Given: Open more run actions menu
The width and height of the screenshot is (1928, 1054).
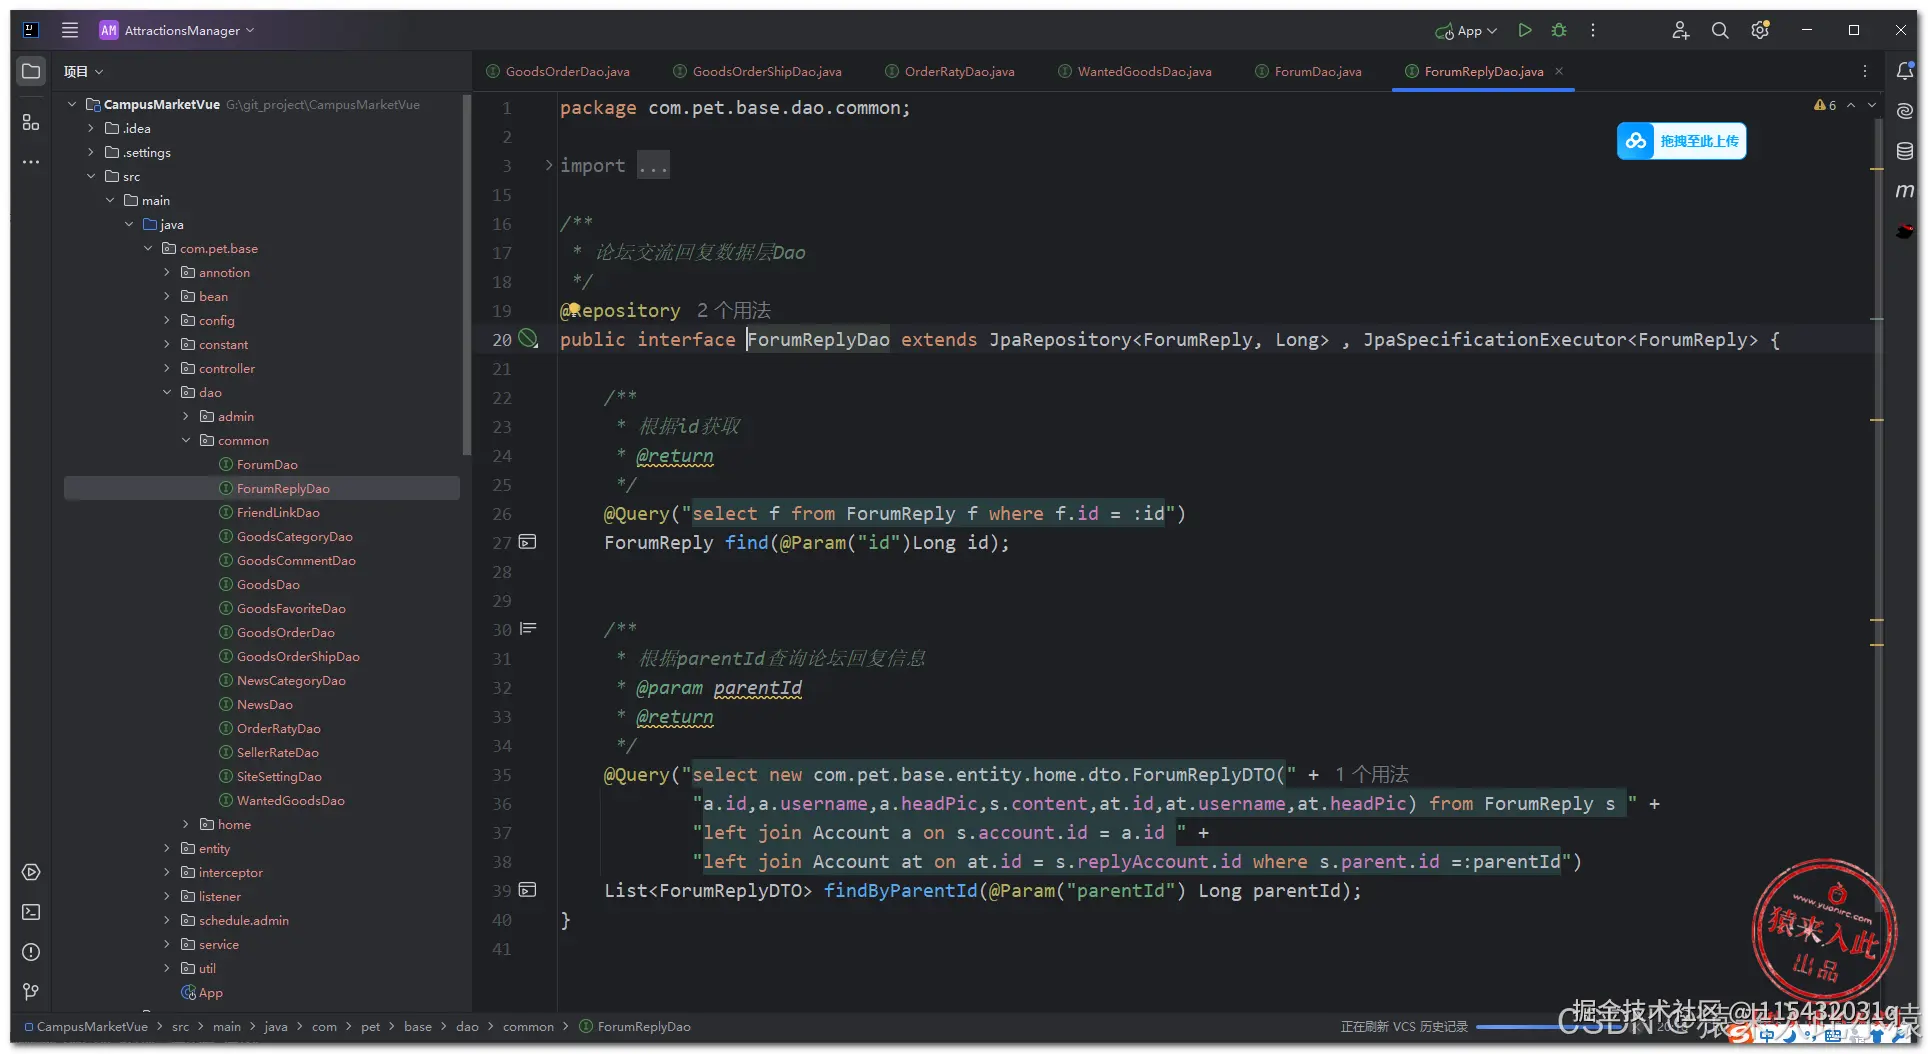Looking at the screenshot, I should (x=1593, y=30).
